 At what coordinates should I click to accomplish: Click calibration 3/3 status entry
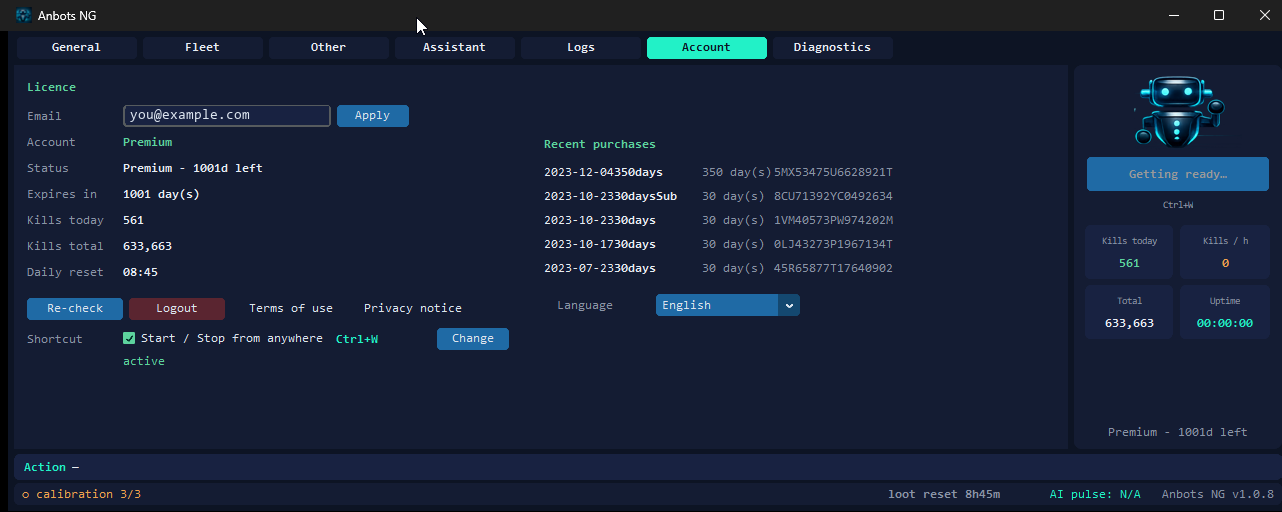coord(82,495)
